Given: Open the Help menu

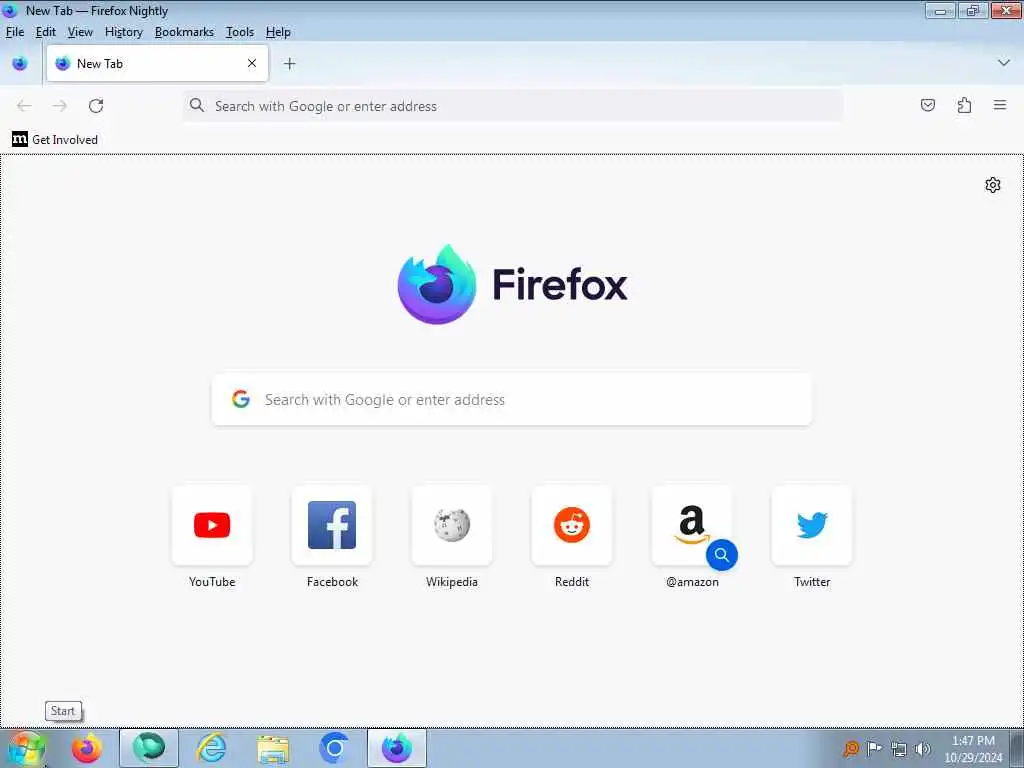Looking at the screenshot, I should [278, 32].
